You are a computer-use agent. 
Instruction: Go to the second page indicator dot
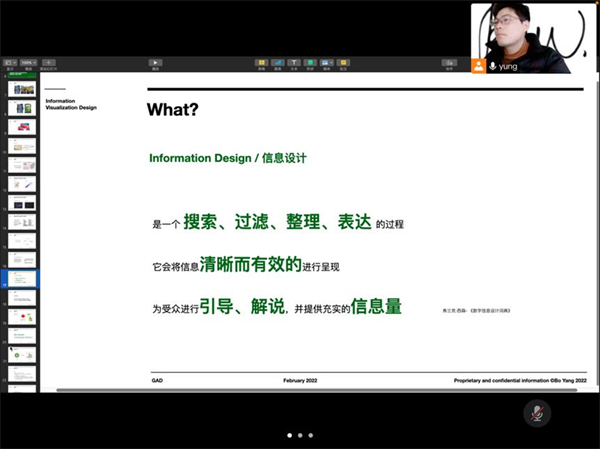click(x=300, y=435)
